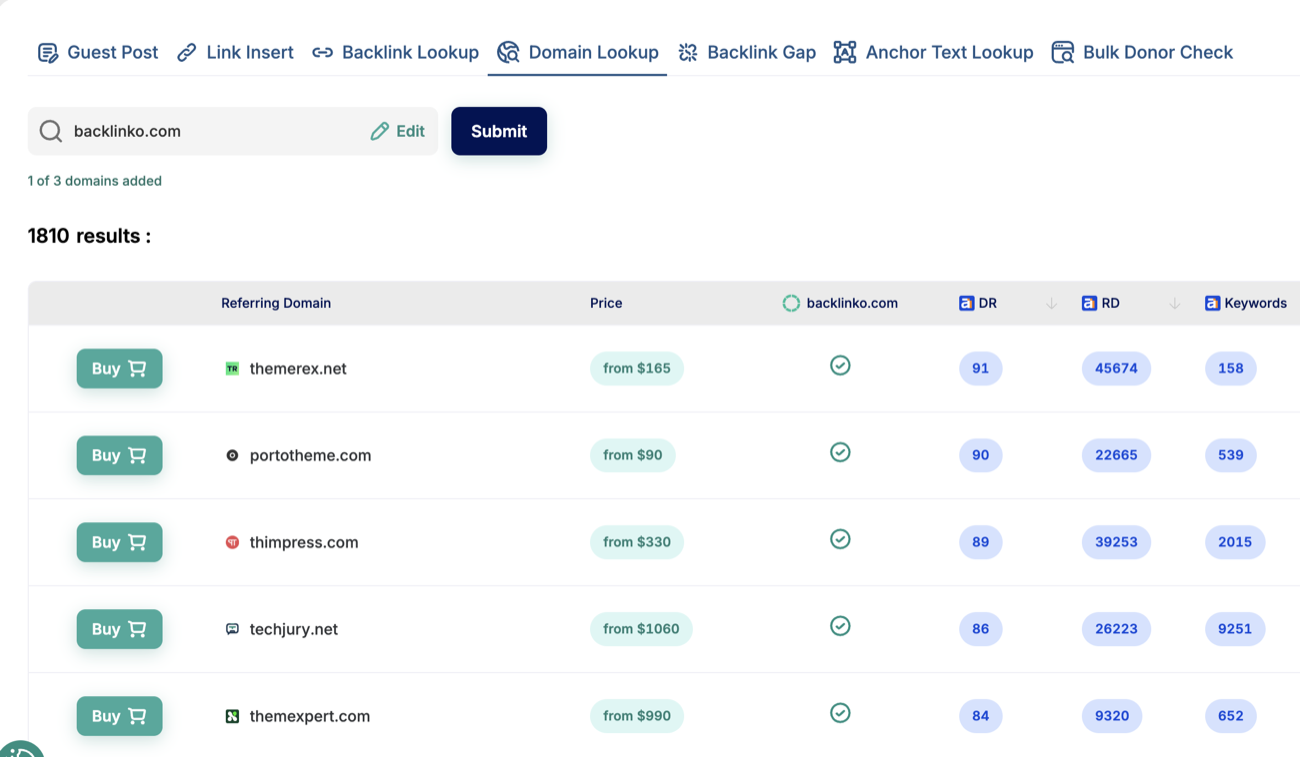Viewport: 1300px width, 757px height.
Task: Edit the entered backlinko.com domain
Action: [397, 131]
